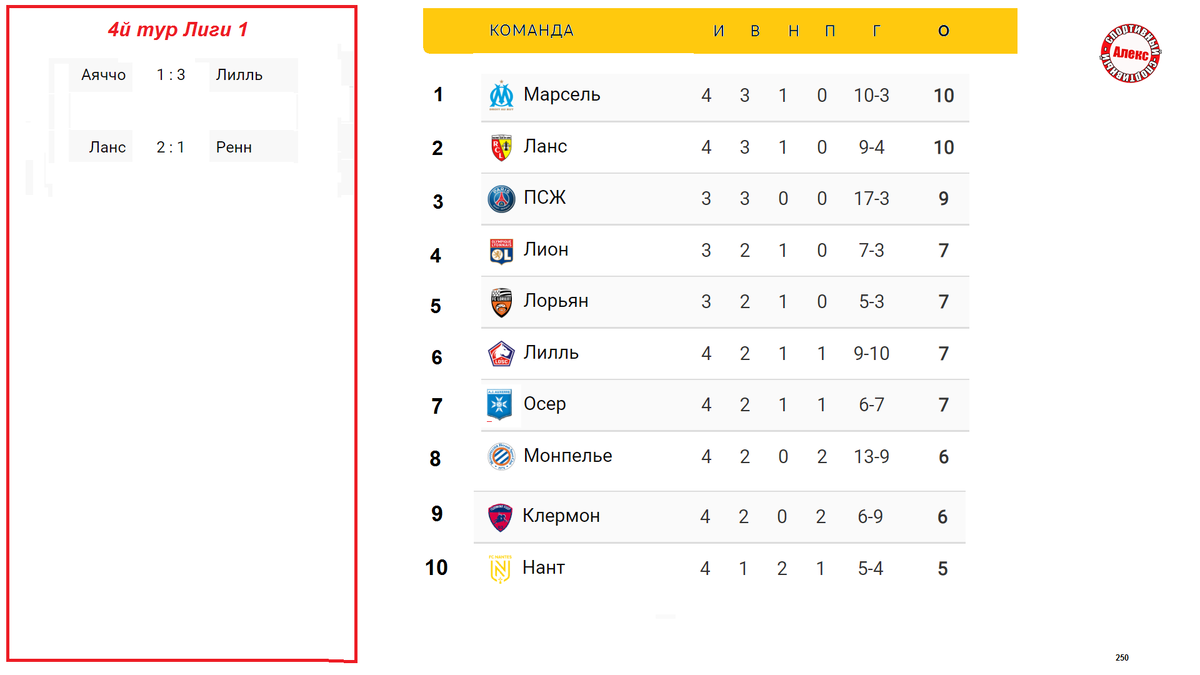1200x675 pixels.
Task: Select the Clermont club badge
Action: (500, 517)
